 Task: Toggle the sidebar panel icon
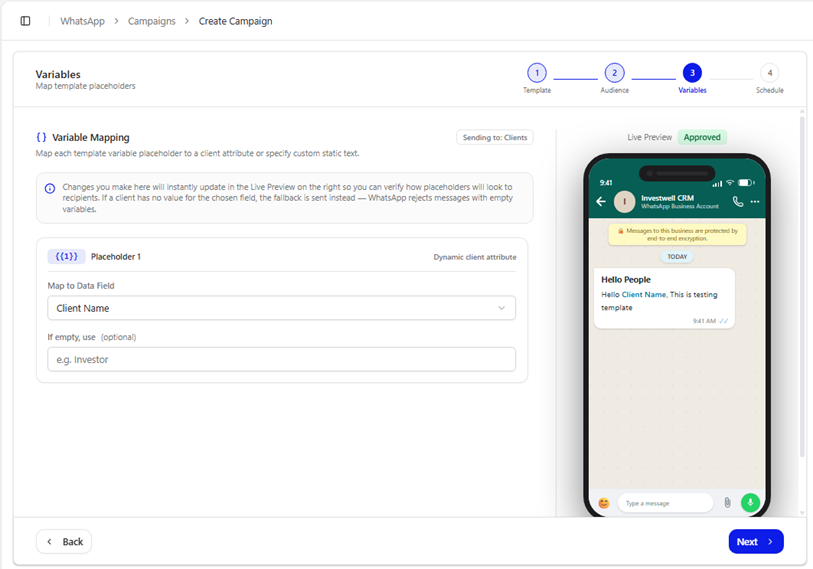tap(25, 21)
